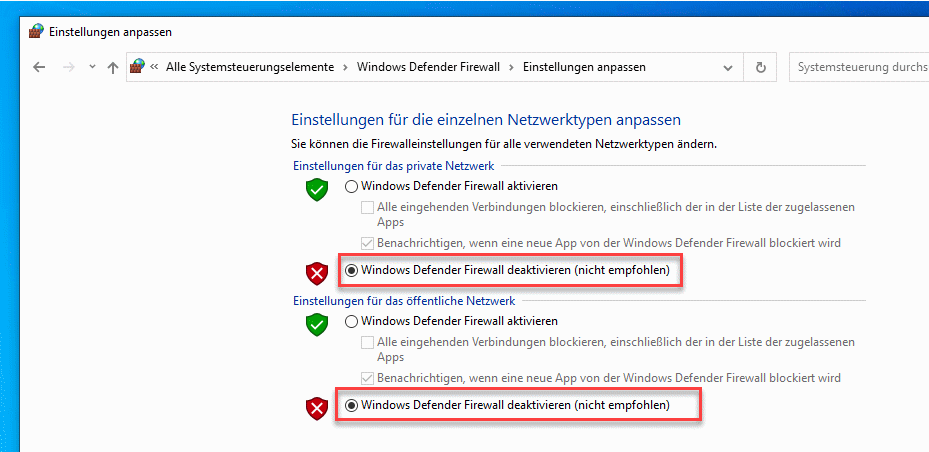Image resolution: width=929 pixels, height=452 pixels.
Task: Toggle notification checkbox under private network
Action: click(x=367, y=242)
